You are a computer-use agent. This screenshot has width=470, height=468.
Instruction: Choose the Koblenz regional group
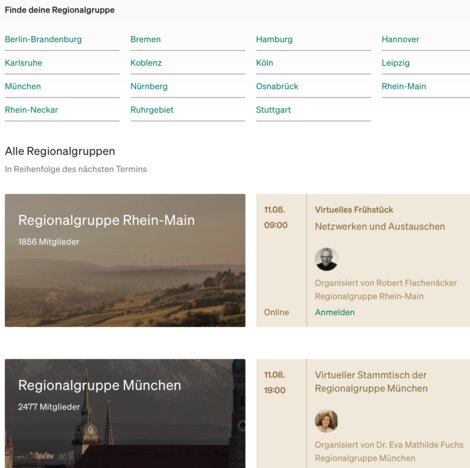point(146,63)
